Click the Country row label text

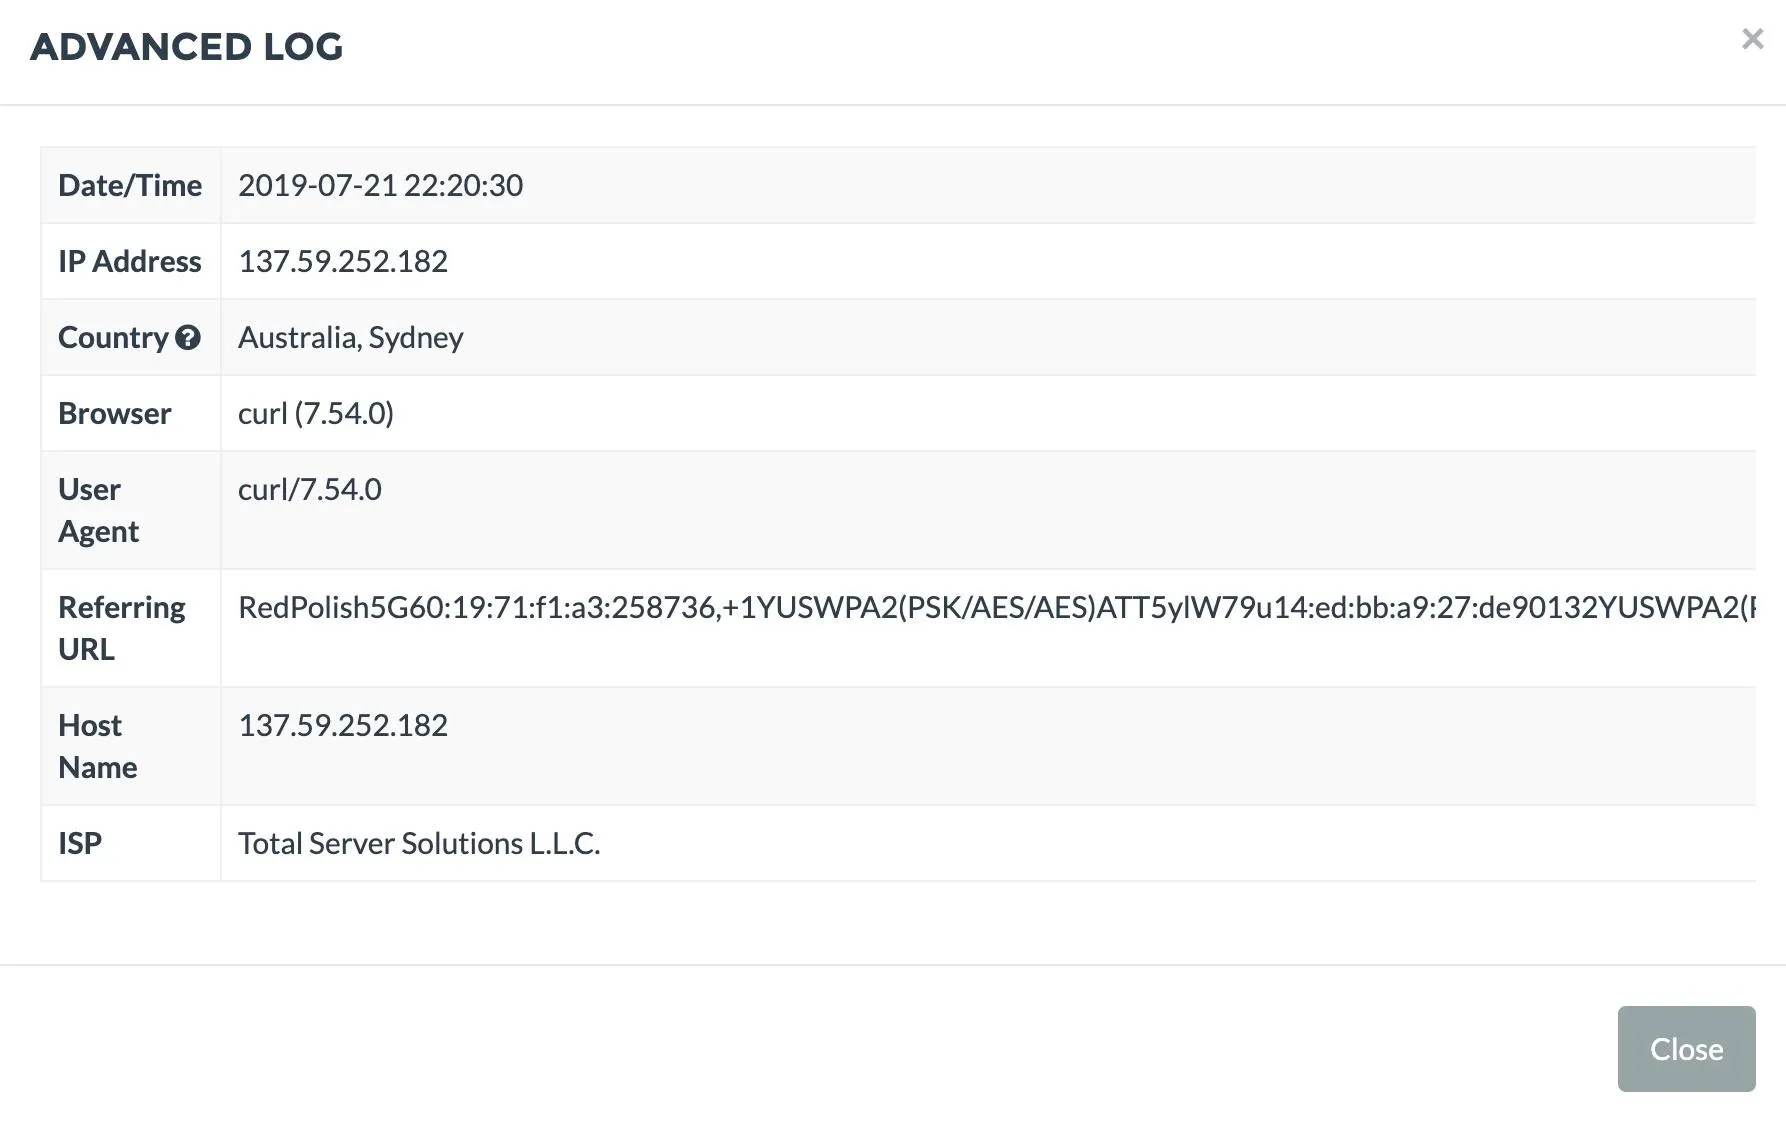(x=113, y=338)
